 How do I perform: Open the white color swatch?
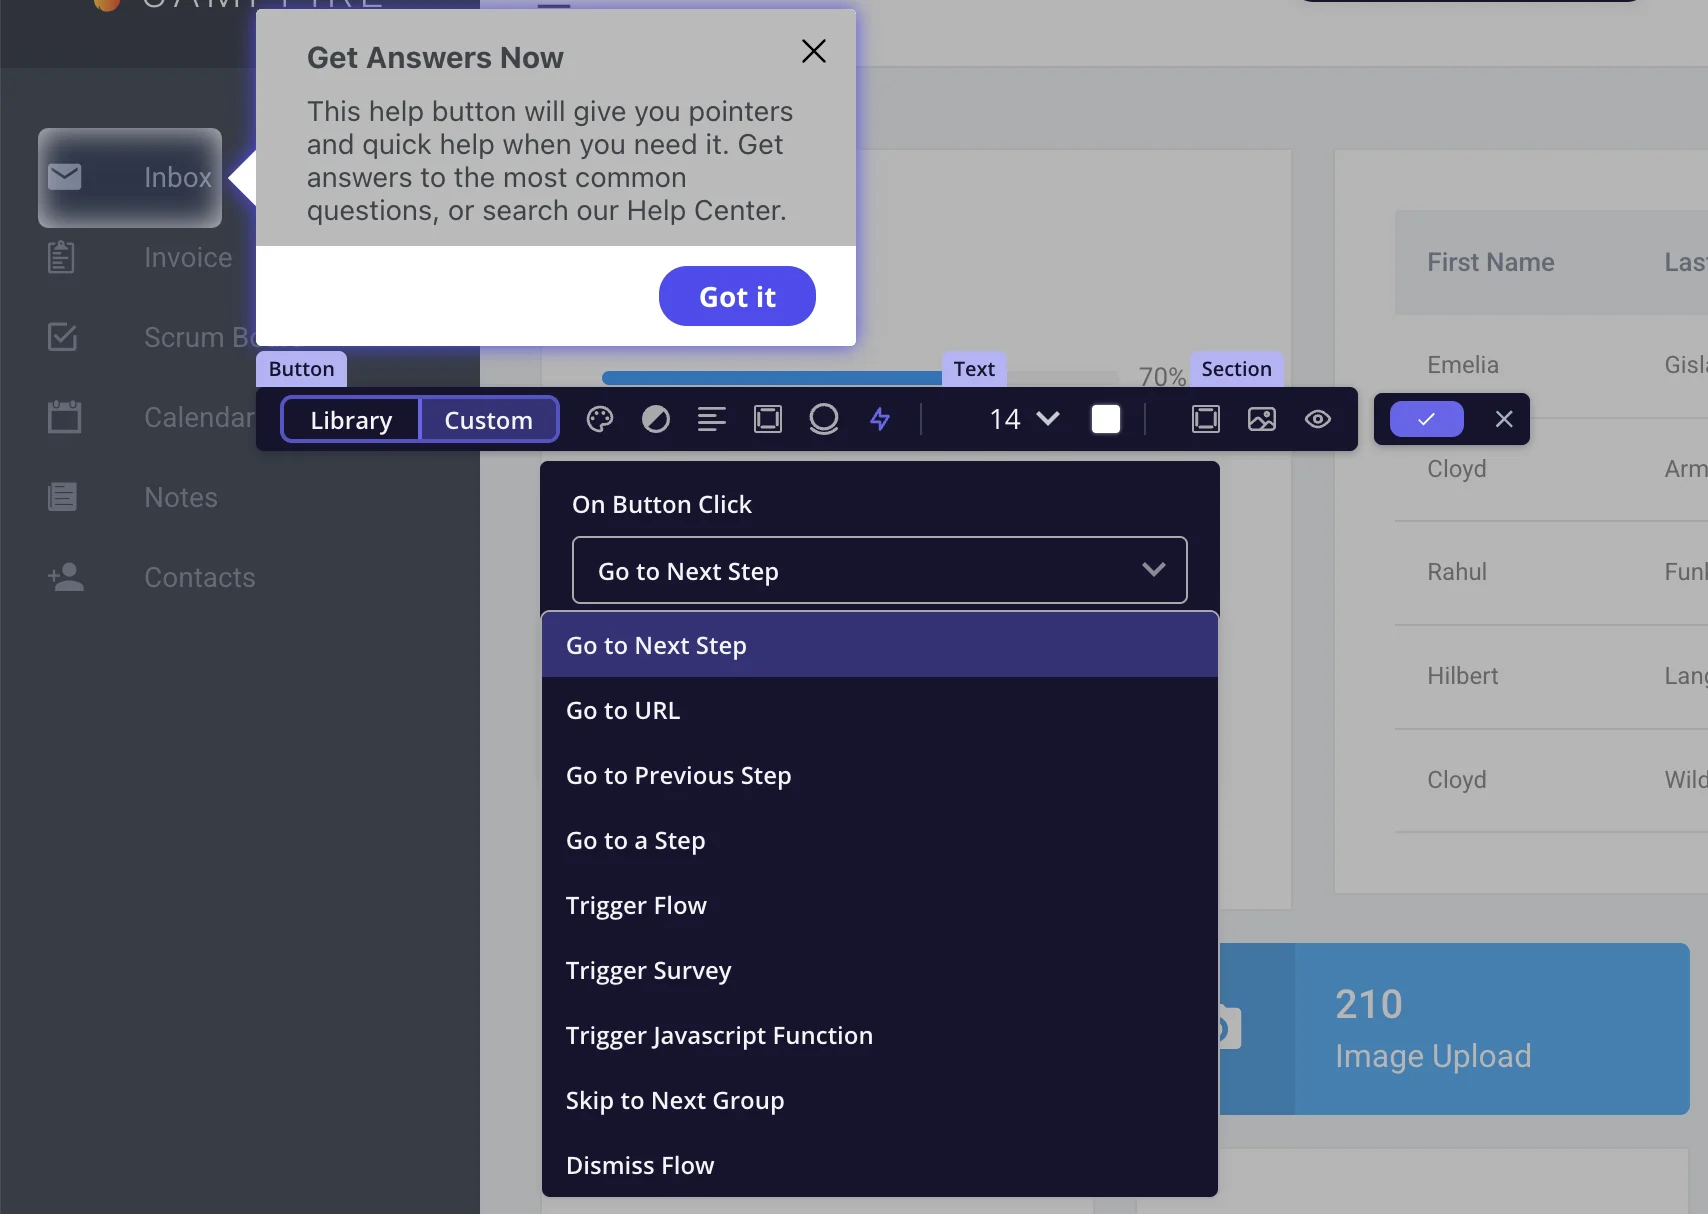1106,419
